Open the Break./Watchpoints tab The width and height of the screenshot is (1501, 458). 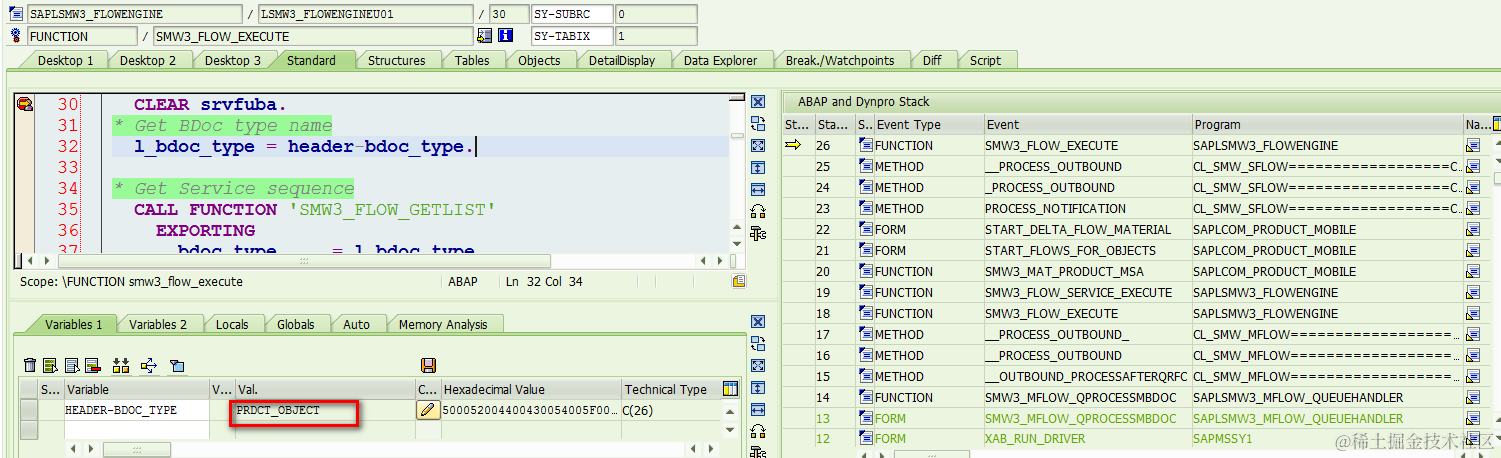pyautogui.click(x=839, y=60)
